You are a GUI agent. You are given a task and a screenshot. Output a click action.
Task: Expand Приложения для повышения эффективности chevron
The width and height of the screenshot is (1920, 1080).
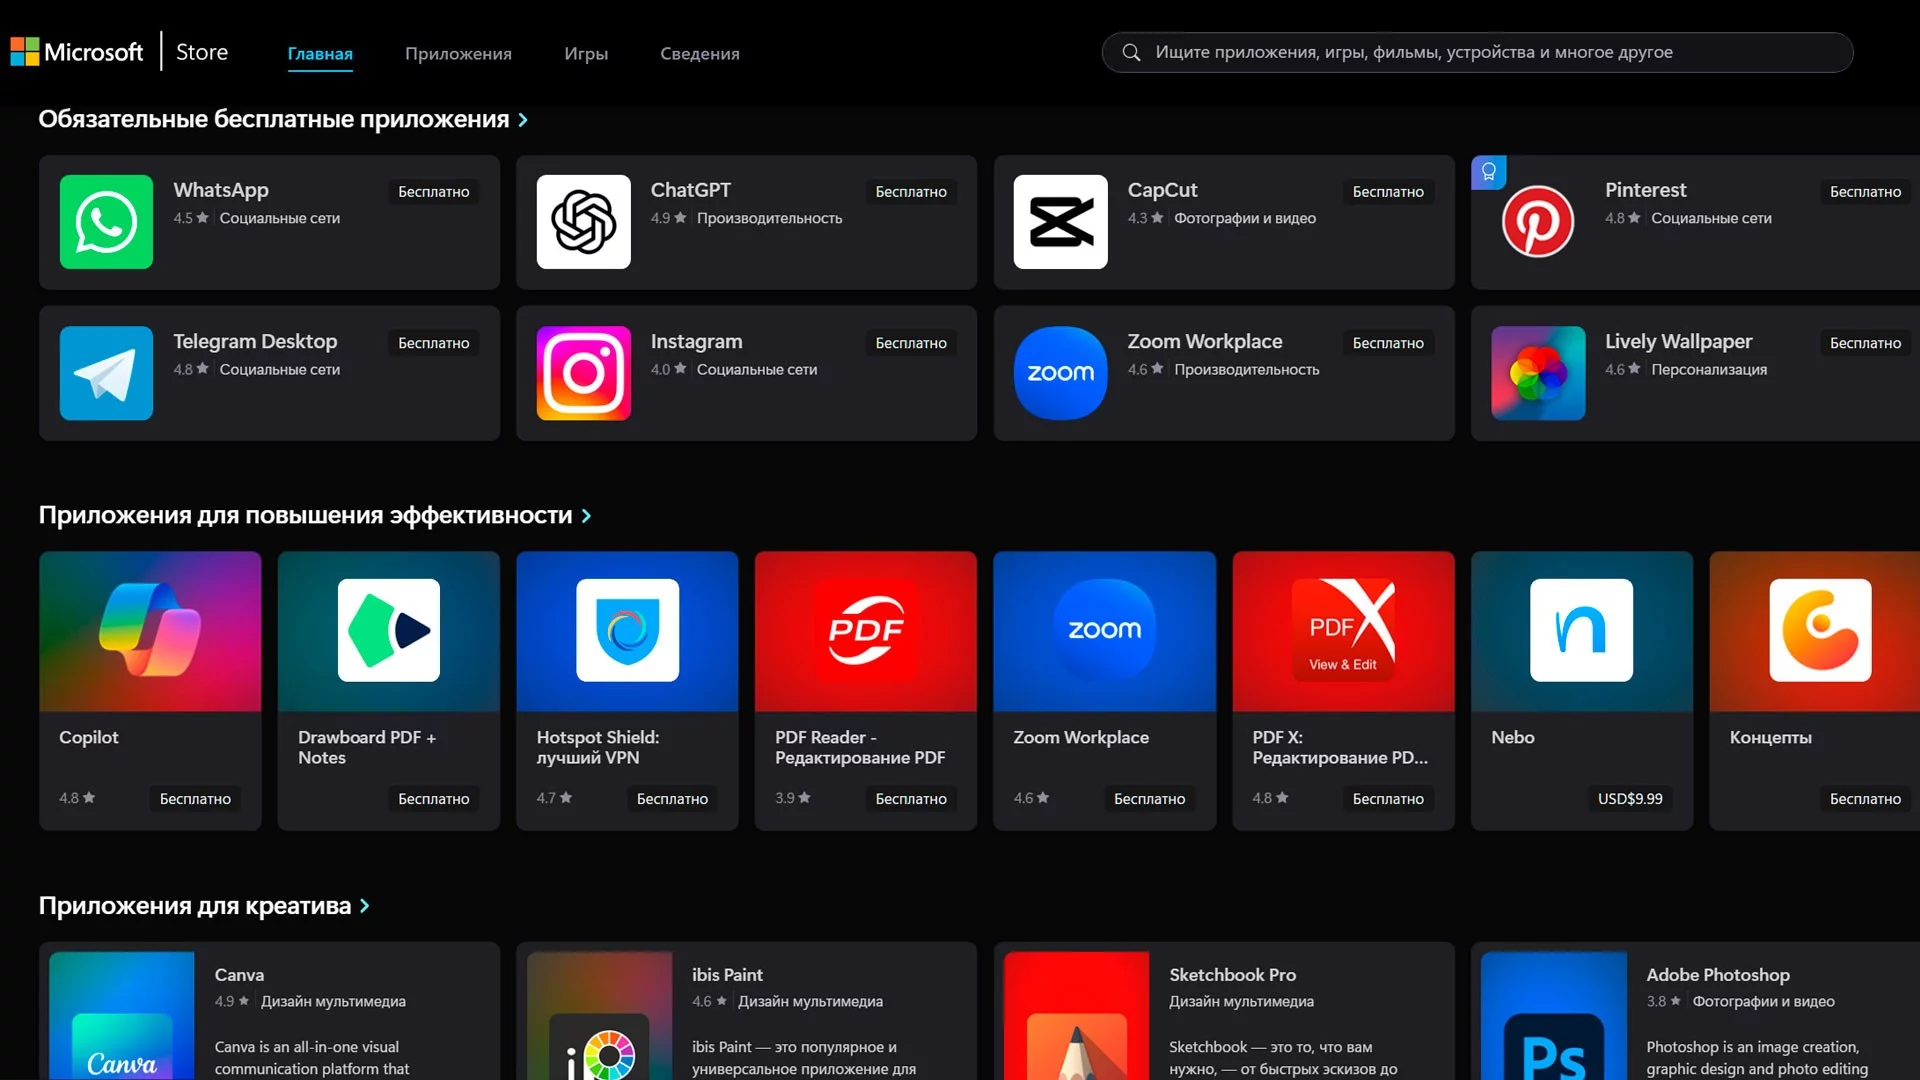tap(587, 516)
